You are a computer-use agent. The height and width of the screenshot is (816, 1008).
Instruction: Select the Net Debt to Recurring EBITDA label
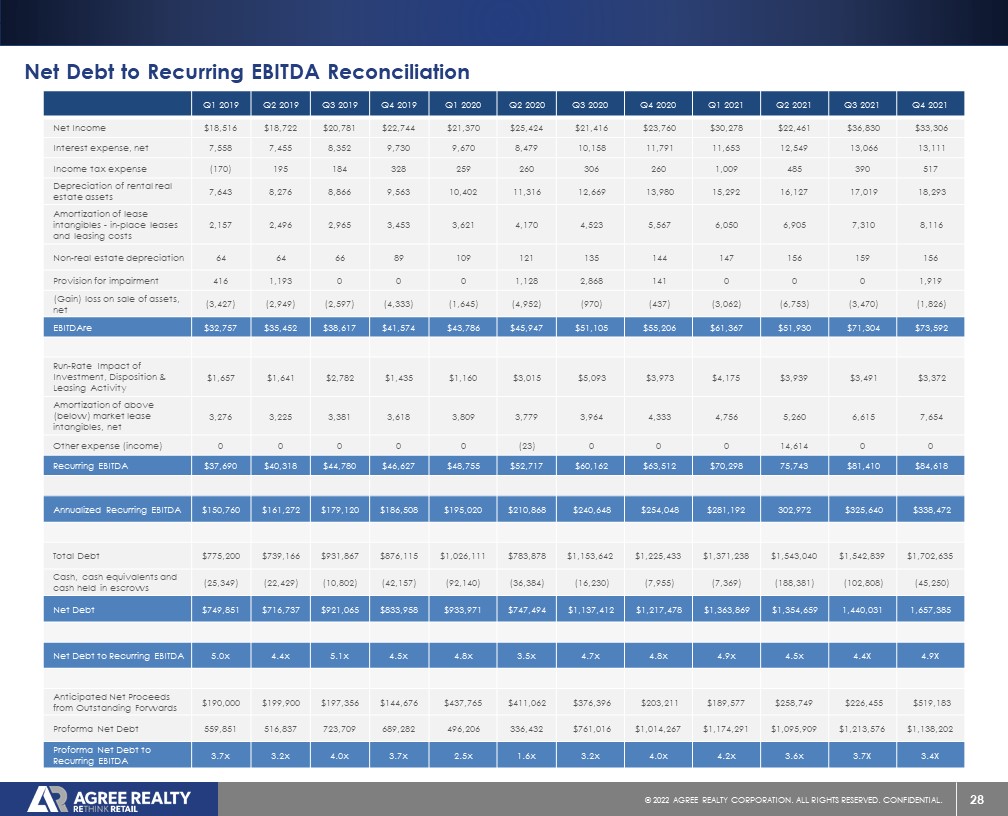(x=118, y=656)
